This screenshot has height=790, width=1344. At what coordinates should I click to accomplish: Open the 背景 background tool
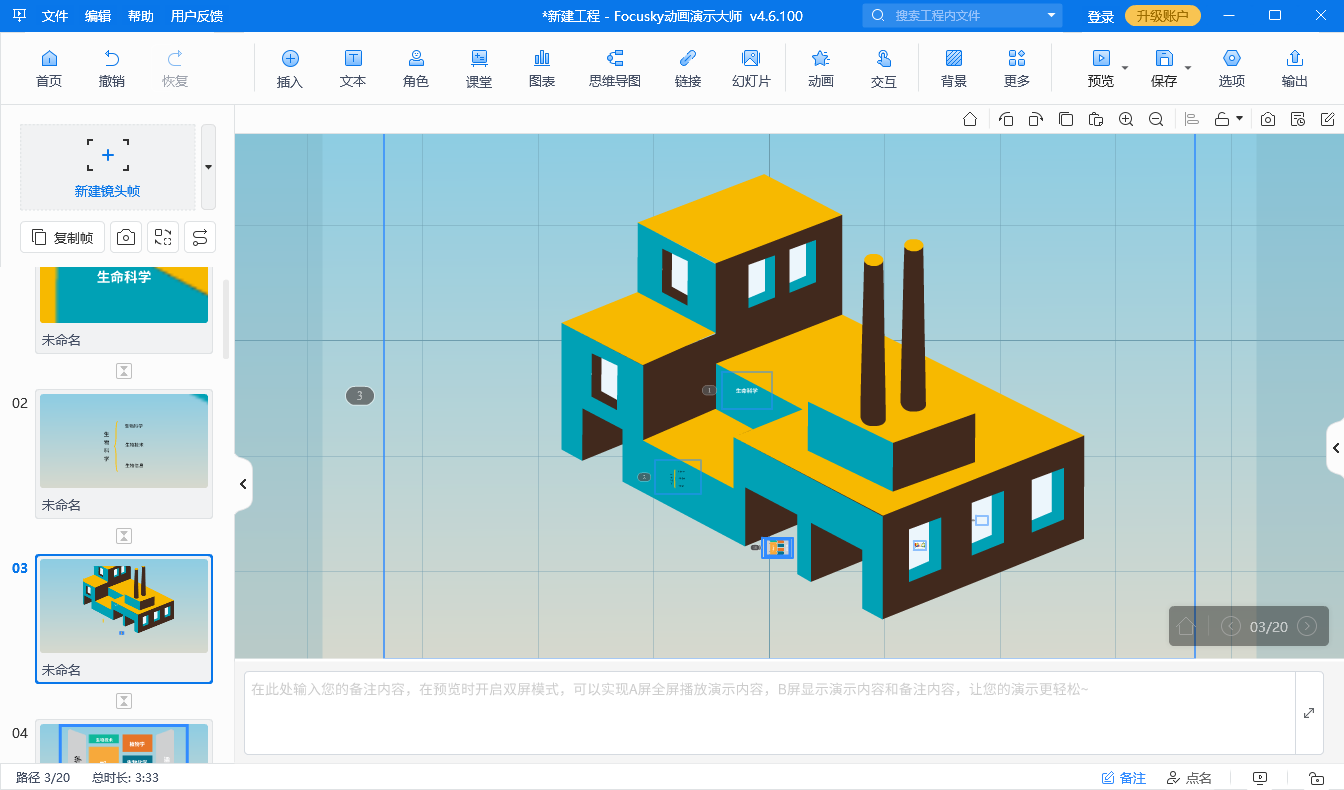pyautogui.click(x=954, y=68)
